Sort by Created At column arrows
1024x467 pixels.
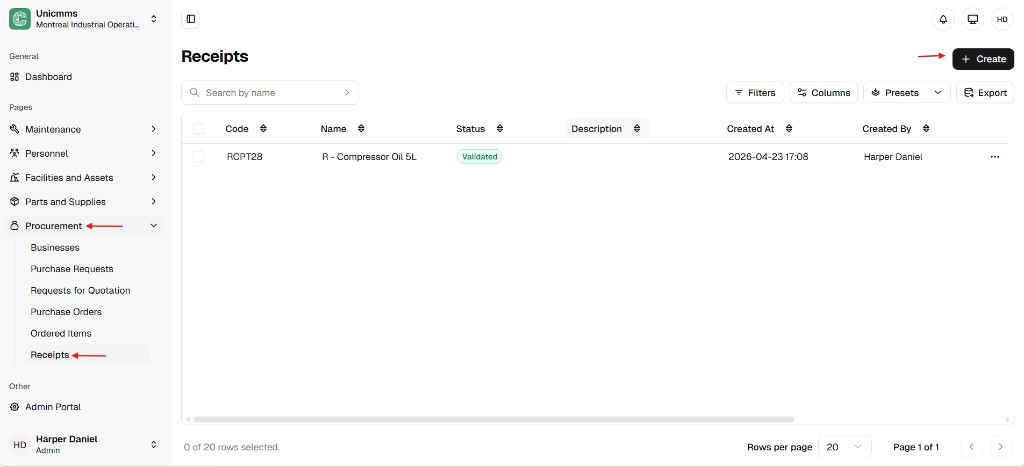(789, 129)
